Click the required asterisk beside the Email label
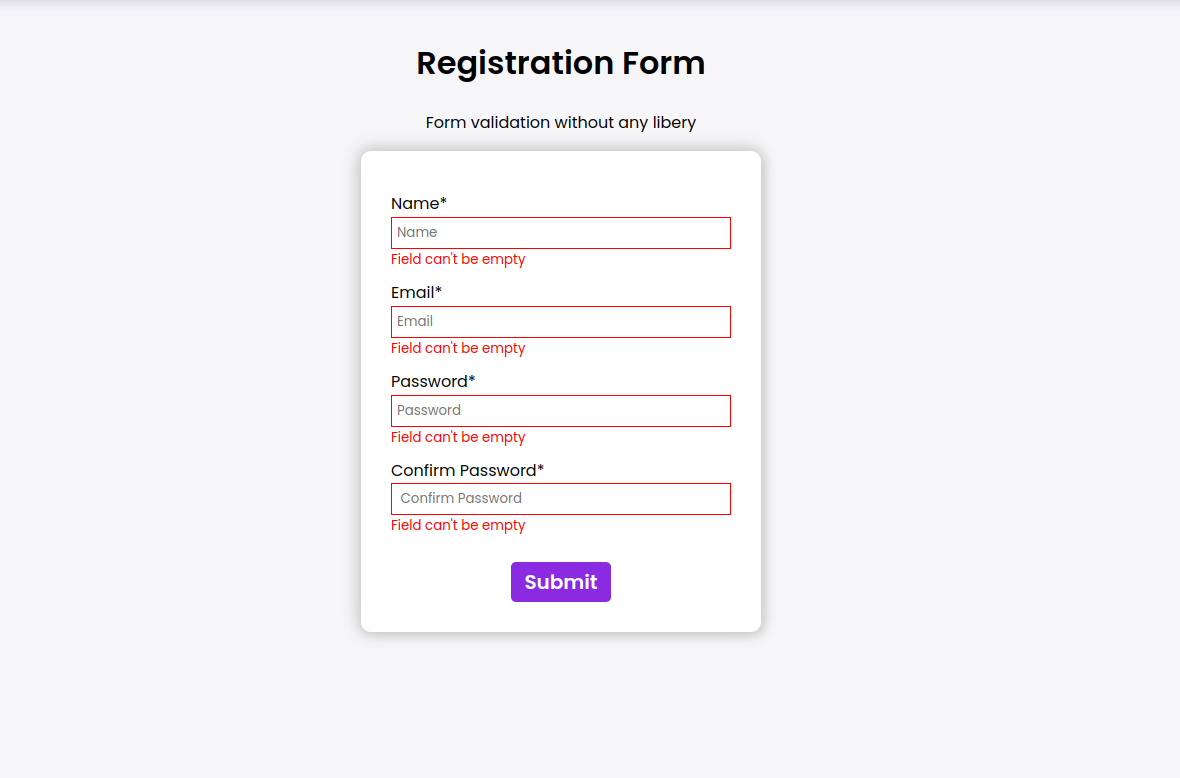The height and width of the screenshot is (778, 1180). pyautogui.click(x=438, y=291)
